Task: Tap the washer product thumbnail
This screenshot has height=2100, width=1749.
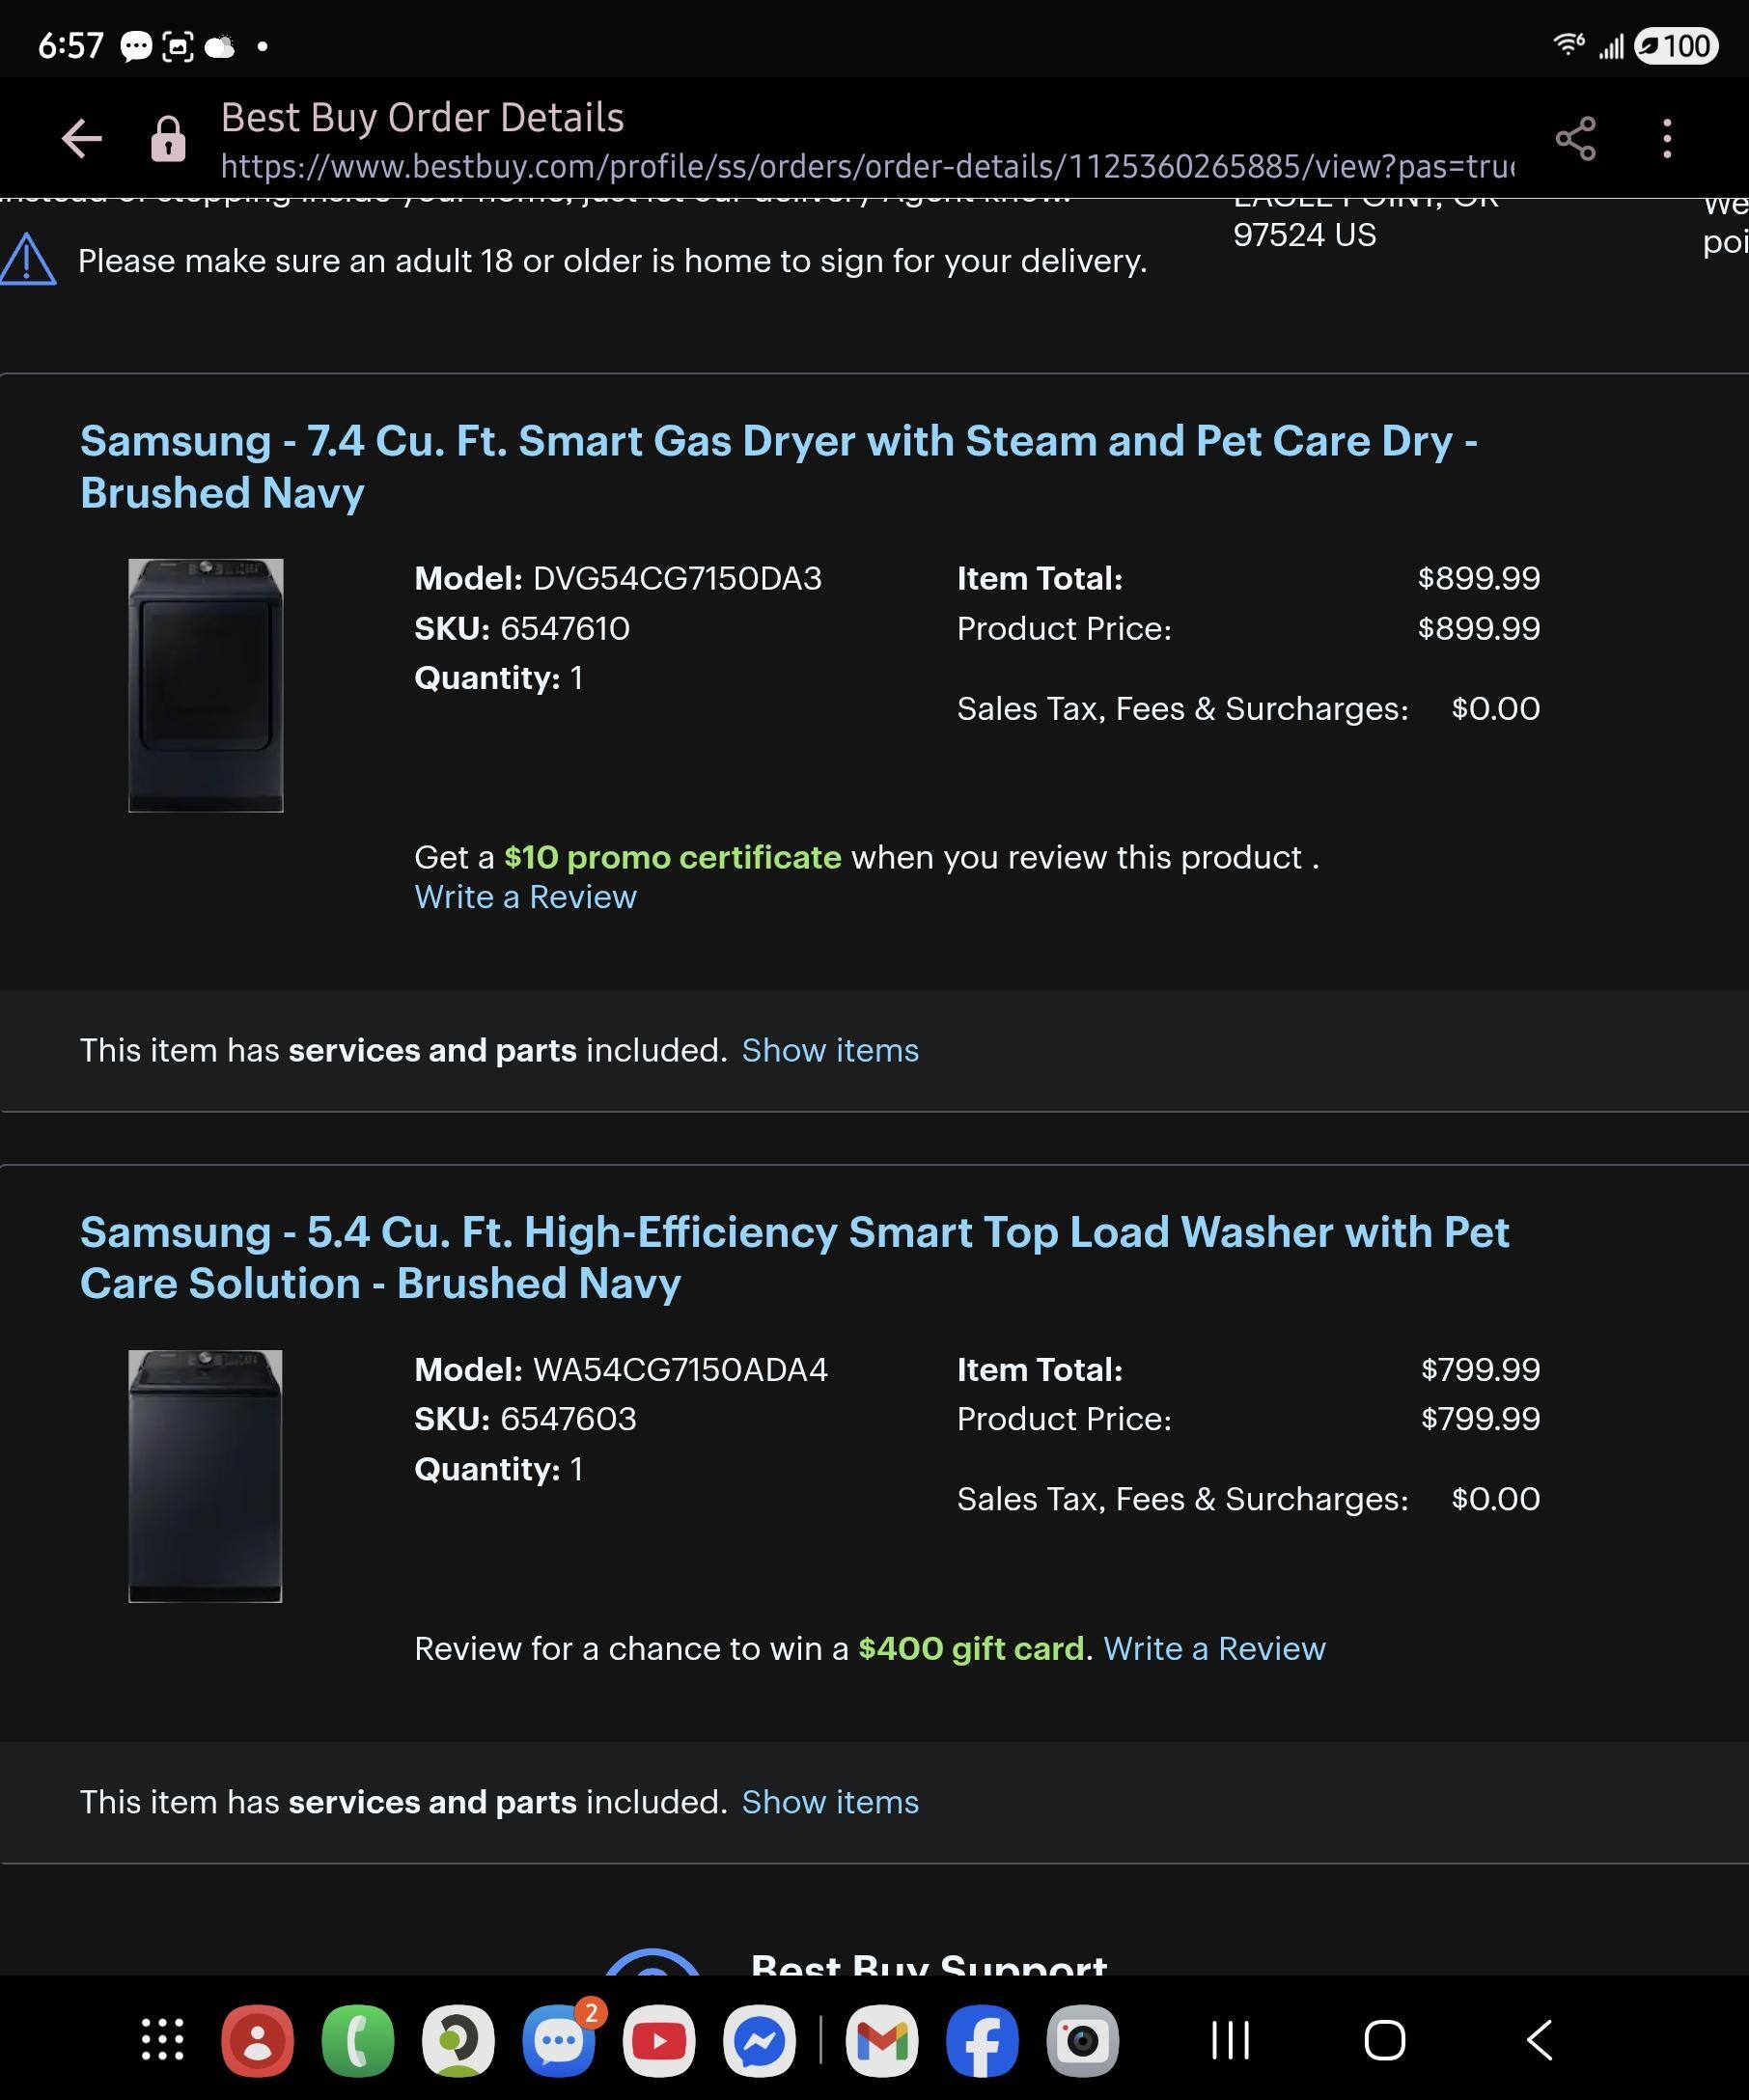Action: pyautogui.click(x=205, y=1491)
